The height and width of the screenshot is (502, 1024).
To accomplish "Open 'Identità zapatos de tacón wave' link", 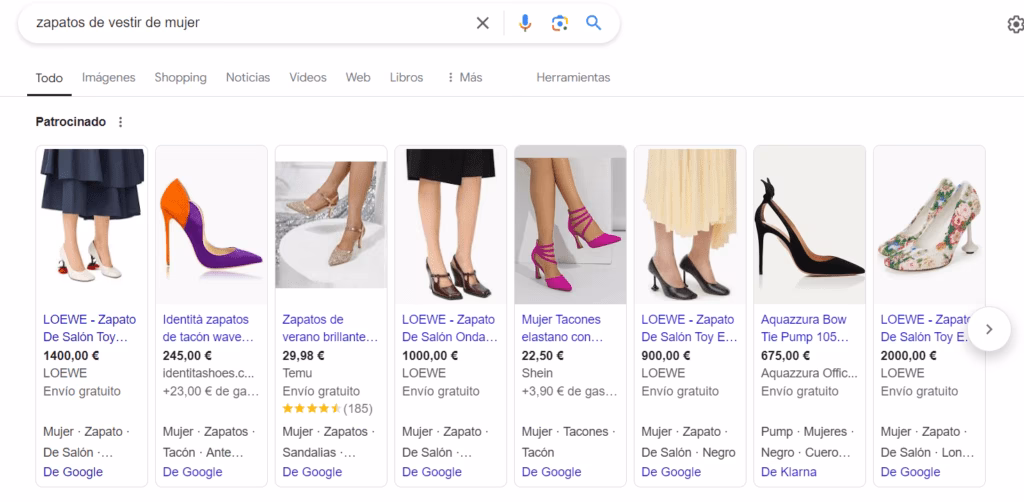I will 208,328.
